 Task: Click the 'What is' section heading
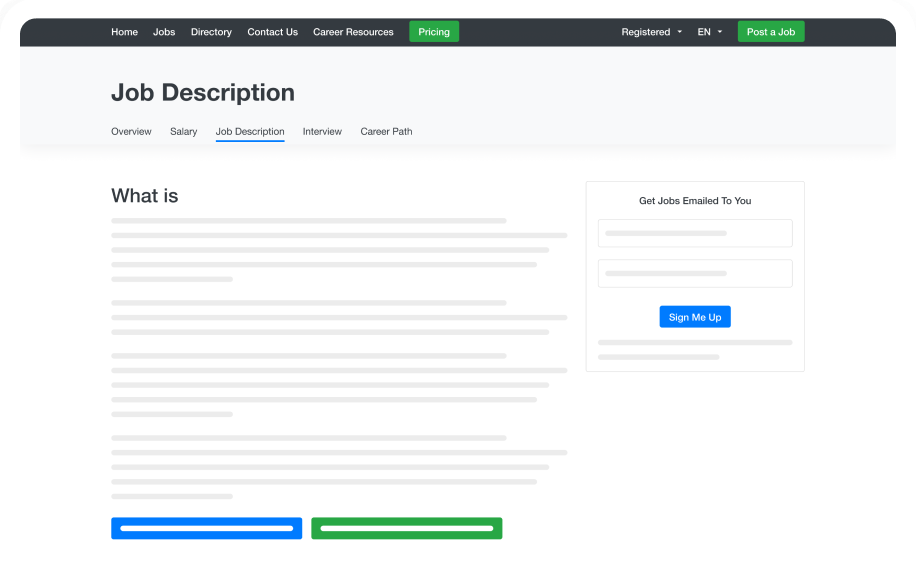(145, 196)
